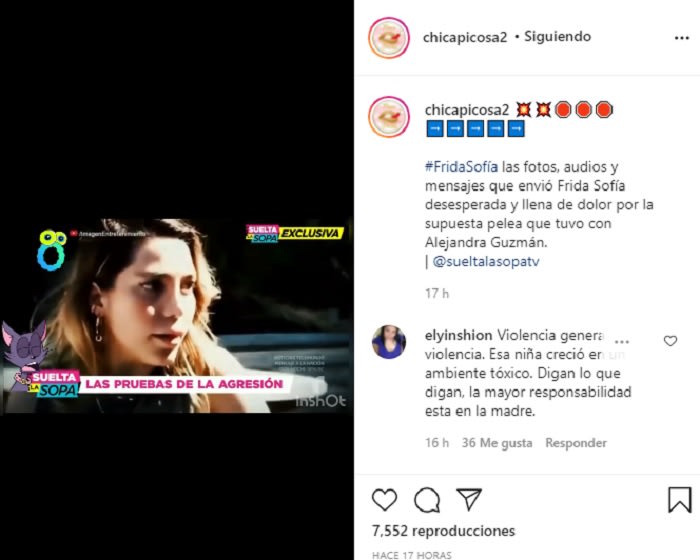Image resolution: width=700 pixels, height=560 pixels.
Task: Open chicapicosa2 username in header
Action: (465, 37)
